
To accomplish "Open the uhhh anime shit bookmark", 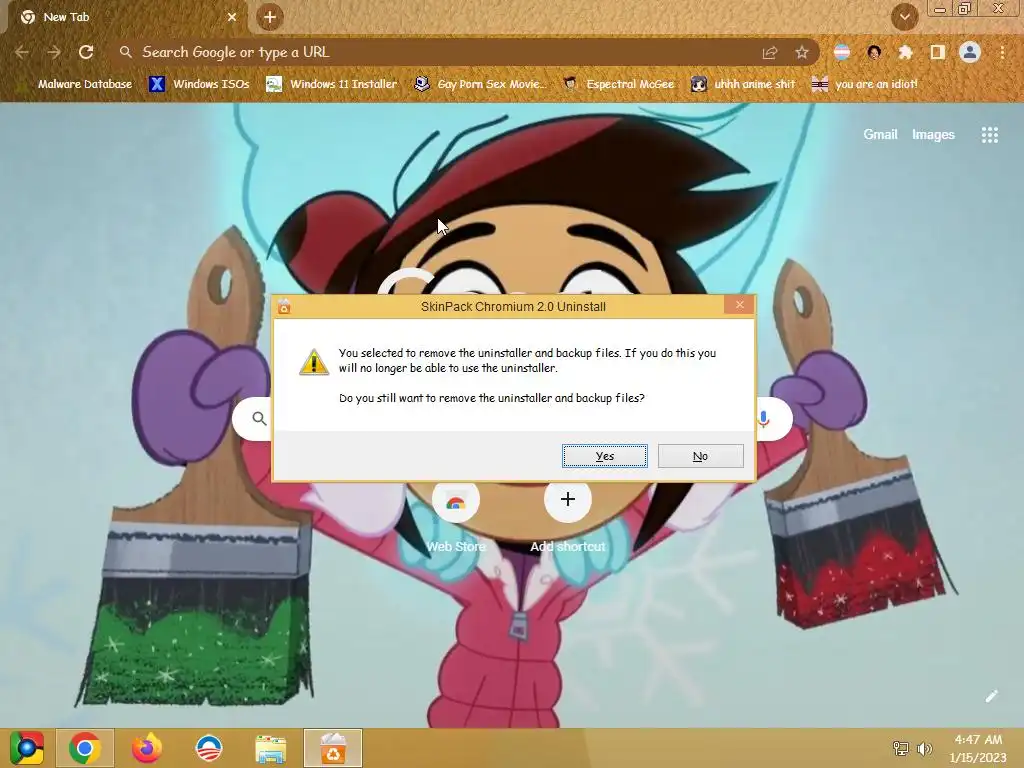I will click(743, 84).
